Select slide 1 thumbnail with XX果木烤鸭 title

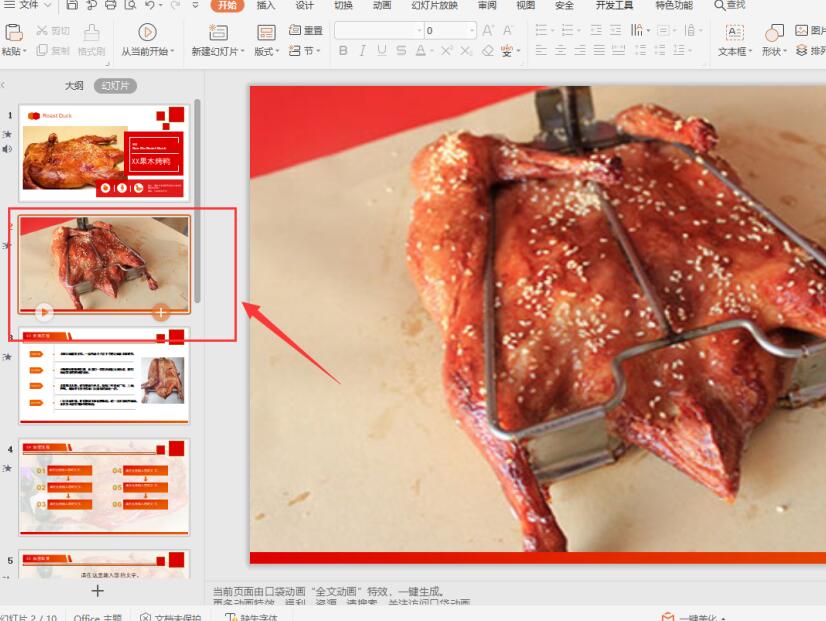point(104,153)
